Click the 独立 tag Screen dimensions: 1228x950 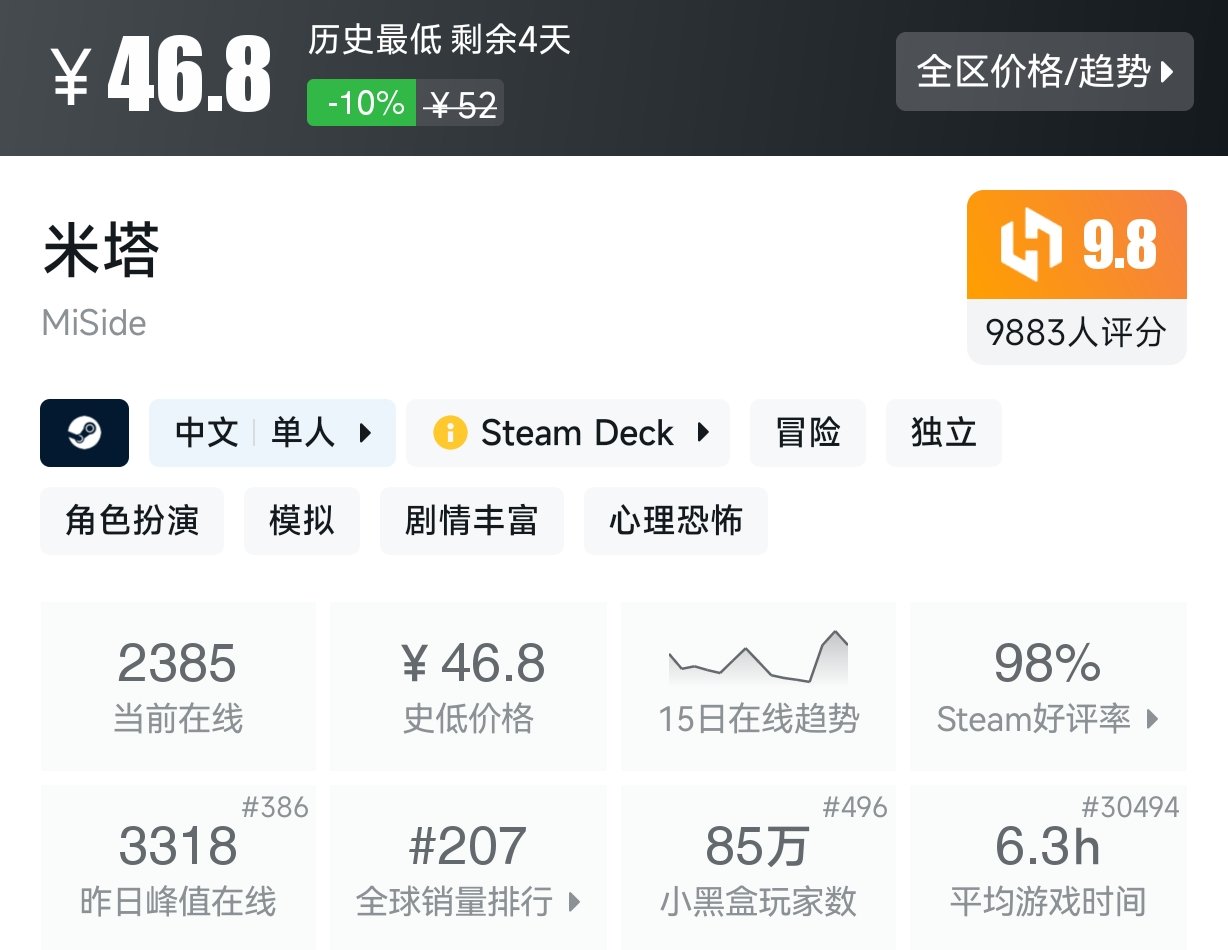tap(943, 432)
